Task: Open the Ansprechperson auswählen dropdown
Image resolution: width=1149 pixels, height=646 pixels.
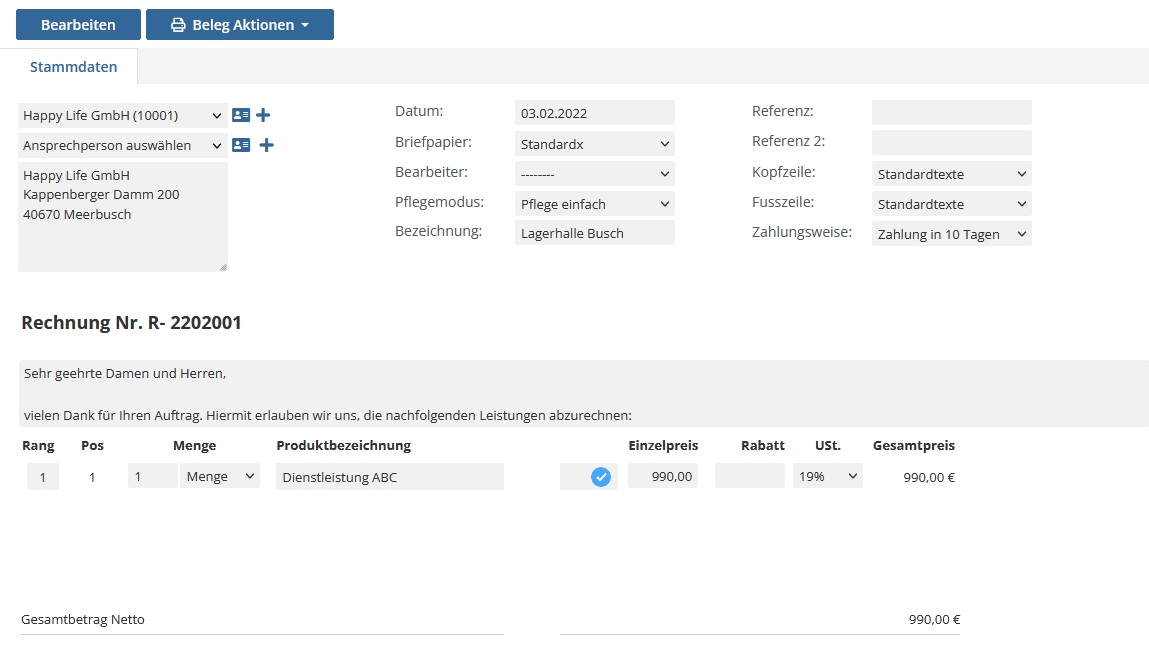Action: click(123, 145)
